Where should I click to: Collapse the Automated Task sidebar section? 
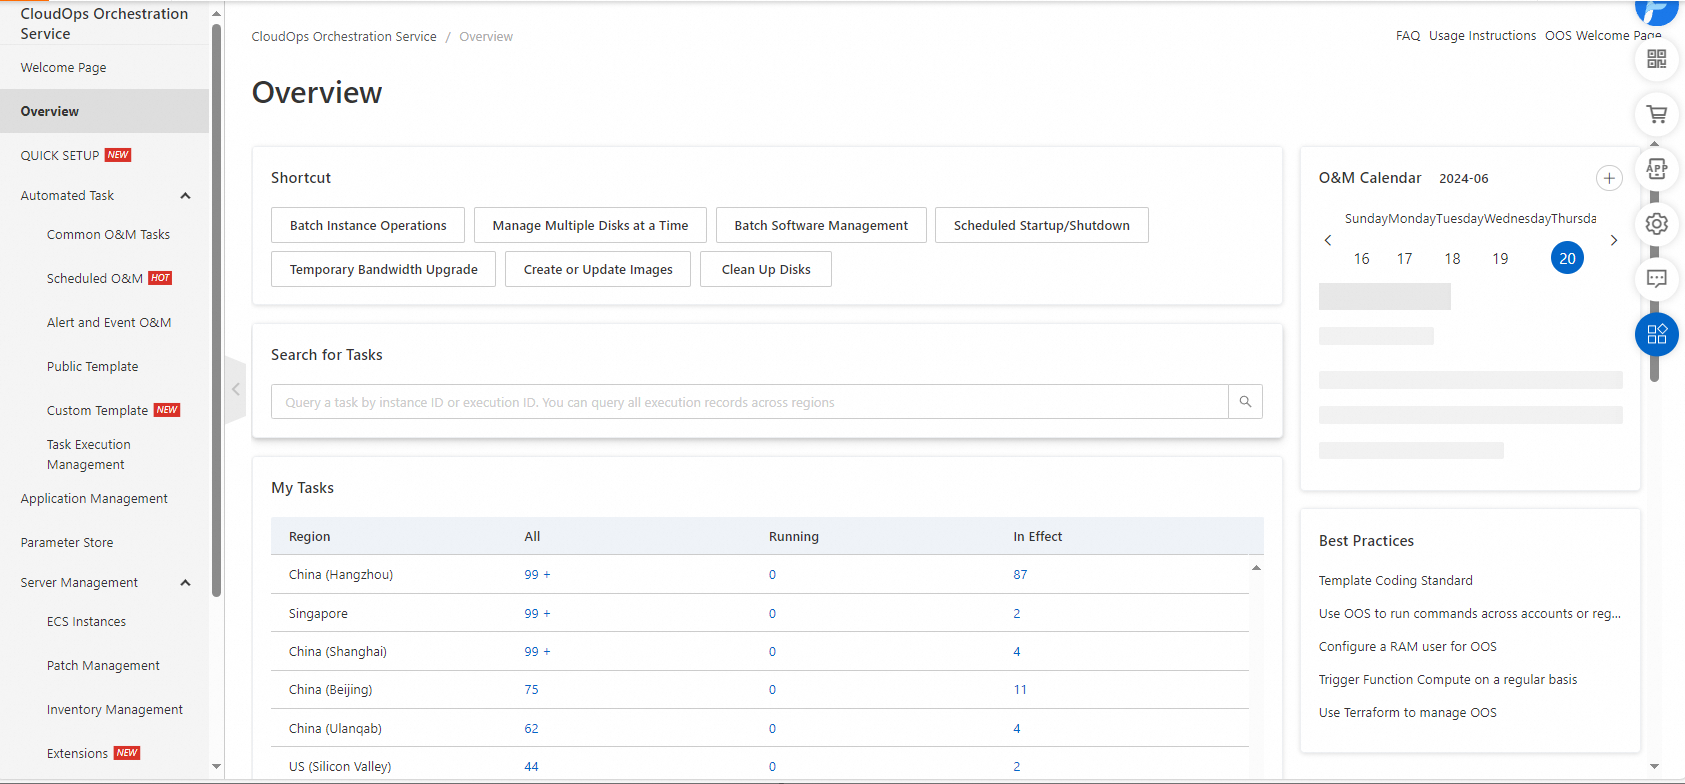pyautogui.click(x=185, y=196)
